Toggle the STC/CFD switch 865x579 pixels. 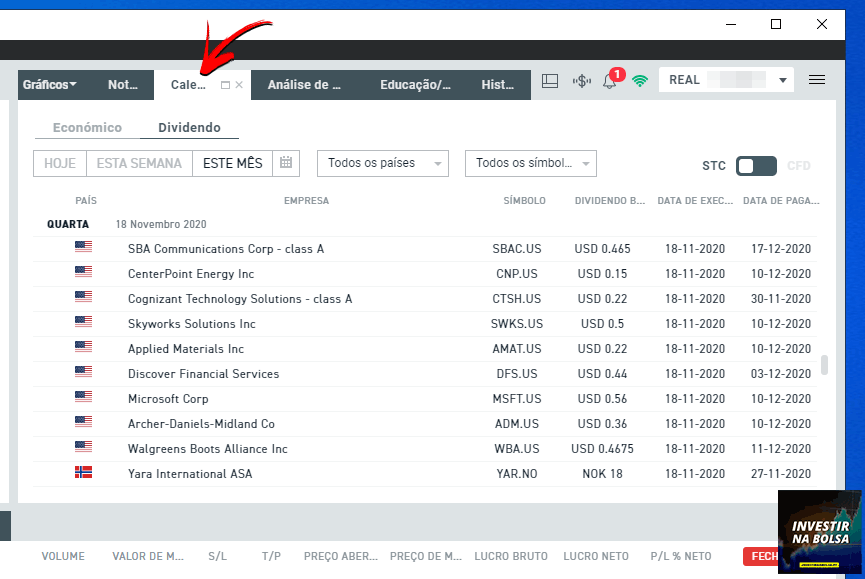[756, 166]
